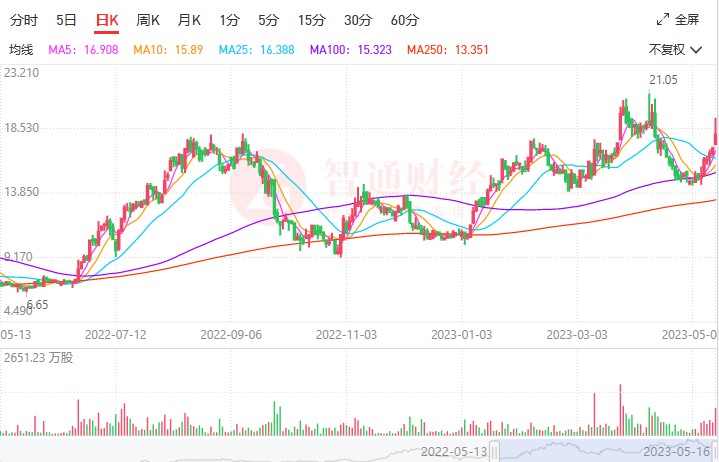Toggle the MA25 indicator line
This screenshot has width=719, height=462.
click(x=256, y=49)
